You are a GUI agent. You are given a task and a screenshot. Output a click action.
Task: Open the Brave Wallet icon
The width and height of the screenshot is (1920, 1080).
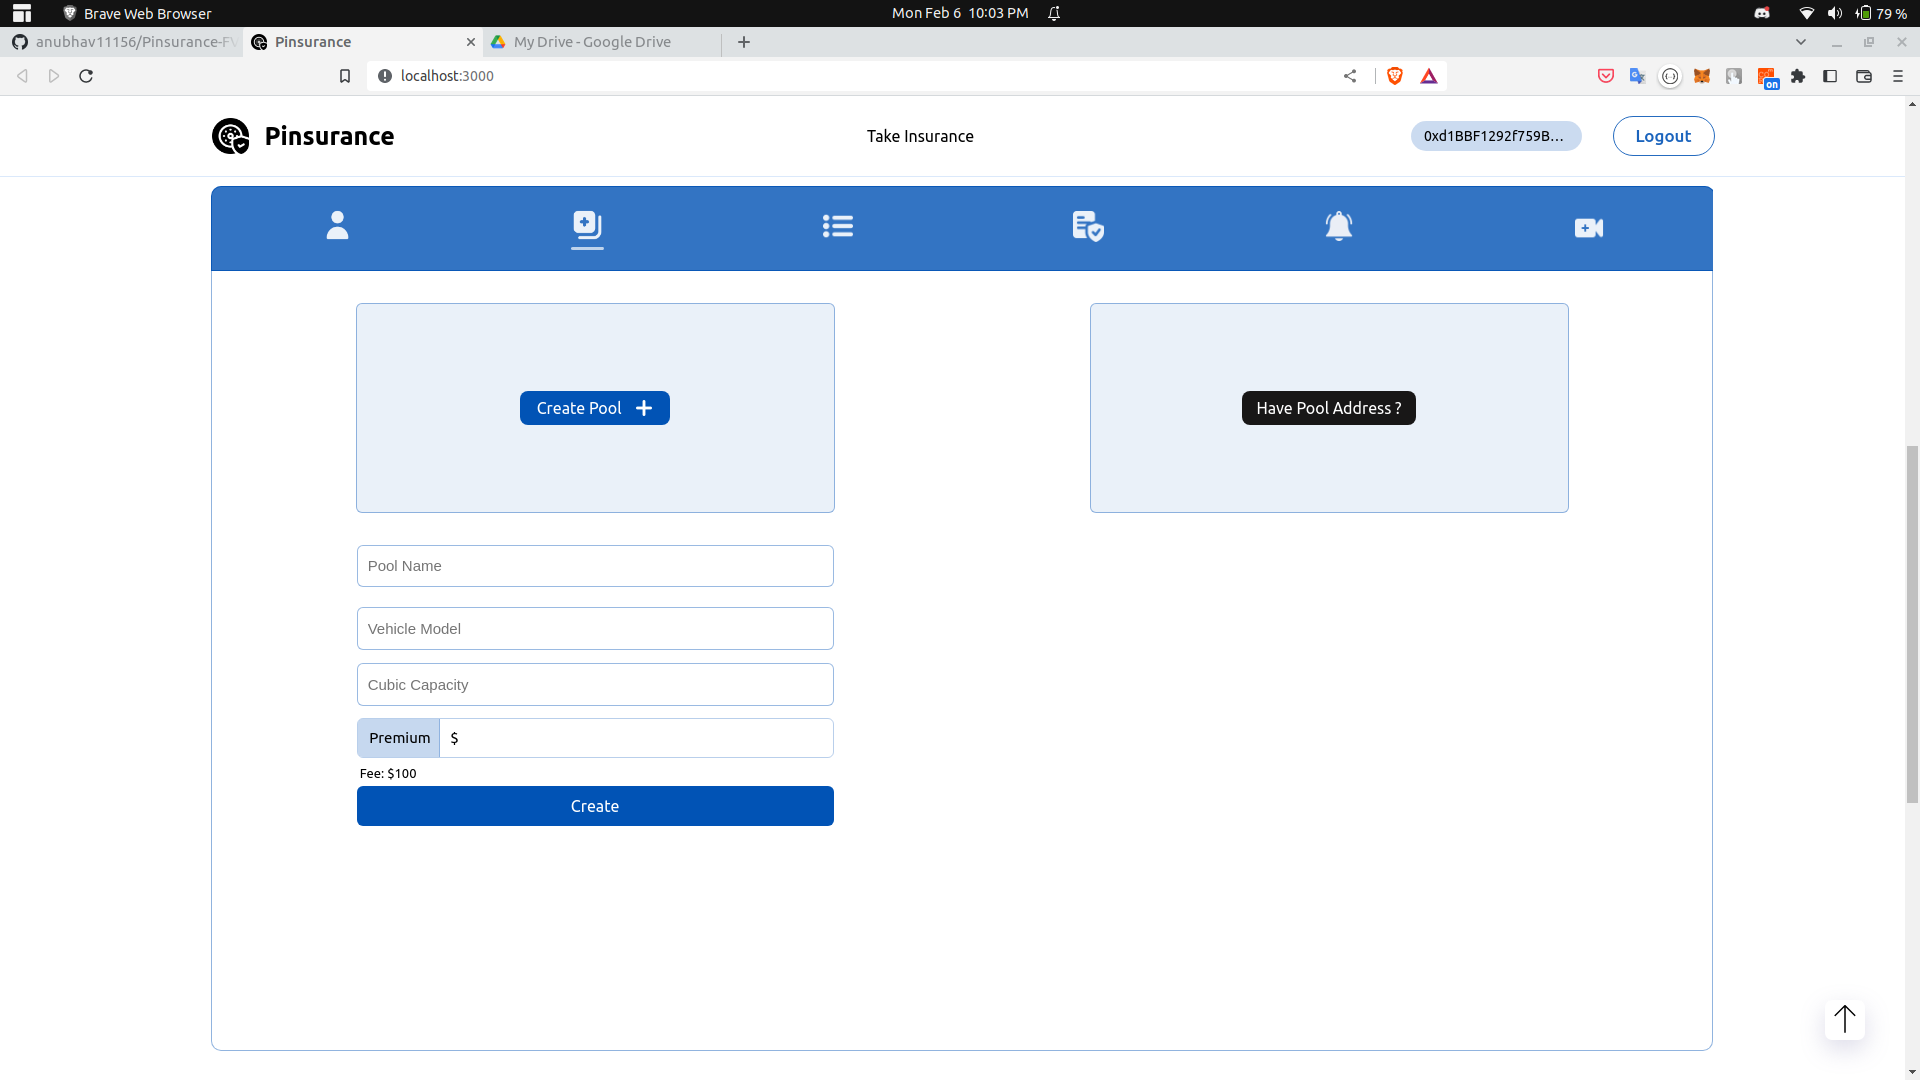(x=1864, y=76)
